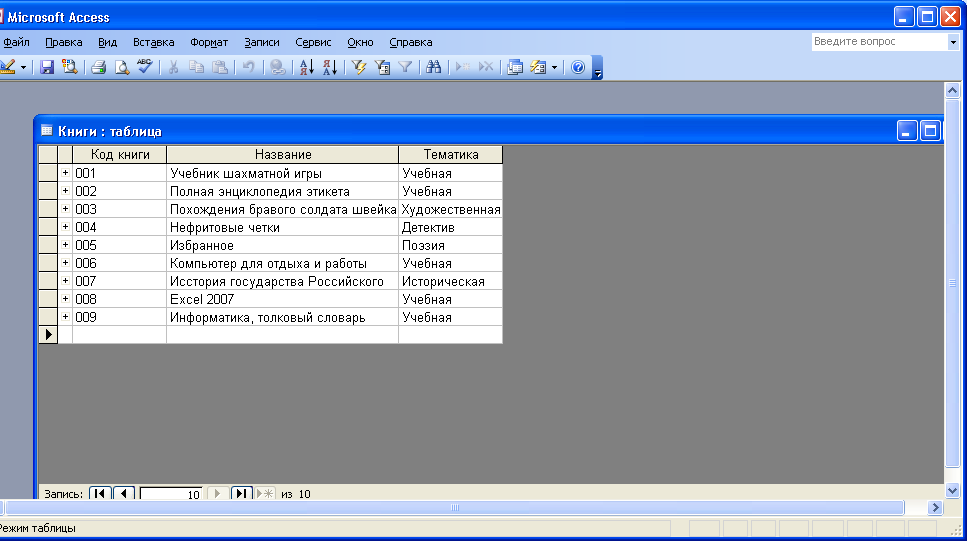Viewport: 967px width, 541px height.
Task: Save the table with the floppy icon
Action: [x=47, y=67]
